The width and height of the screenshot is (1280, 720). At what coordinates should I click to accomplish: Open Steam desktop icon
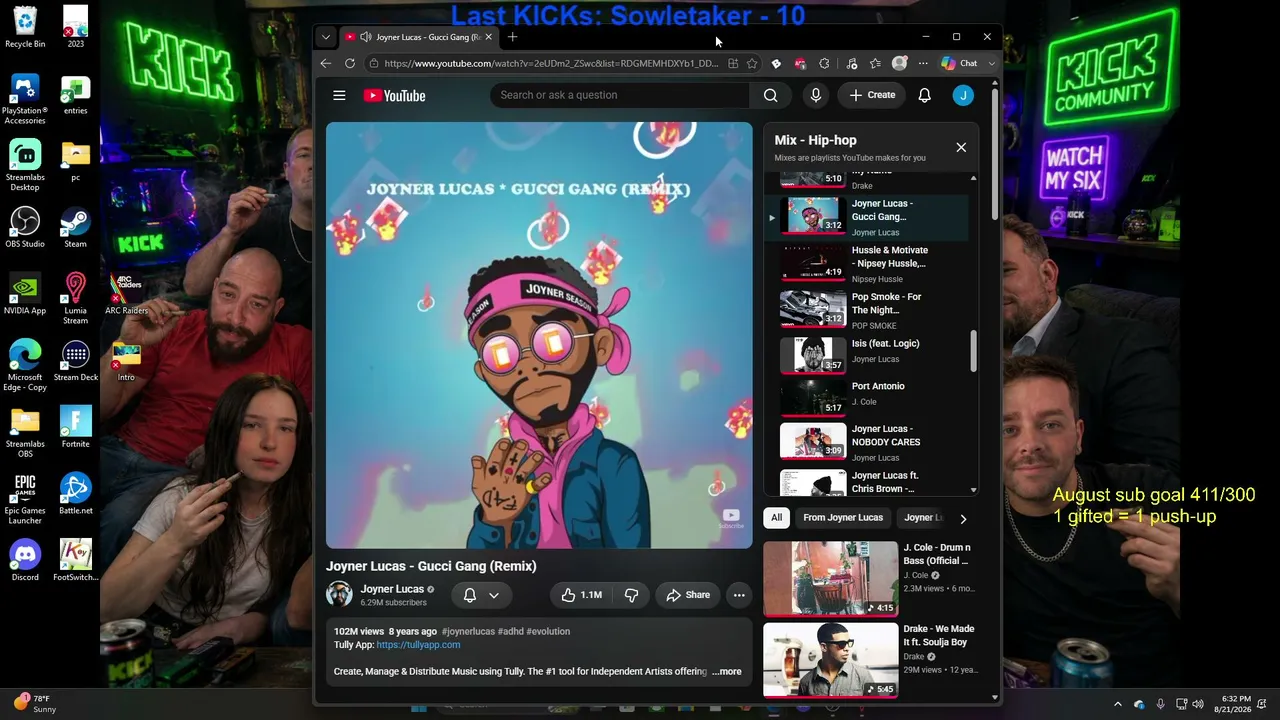pos(75,227)
